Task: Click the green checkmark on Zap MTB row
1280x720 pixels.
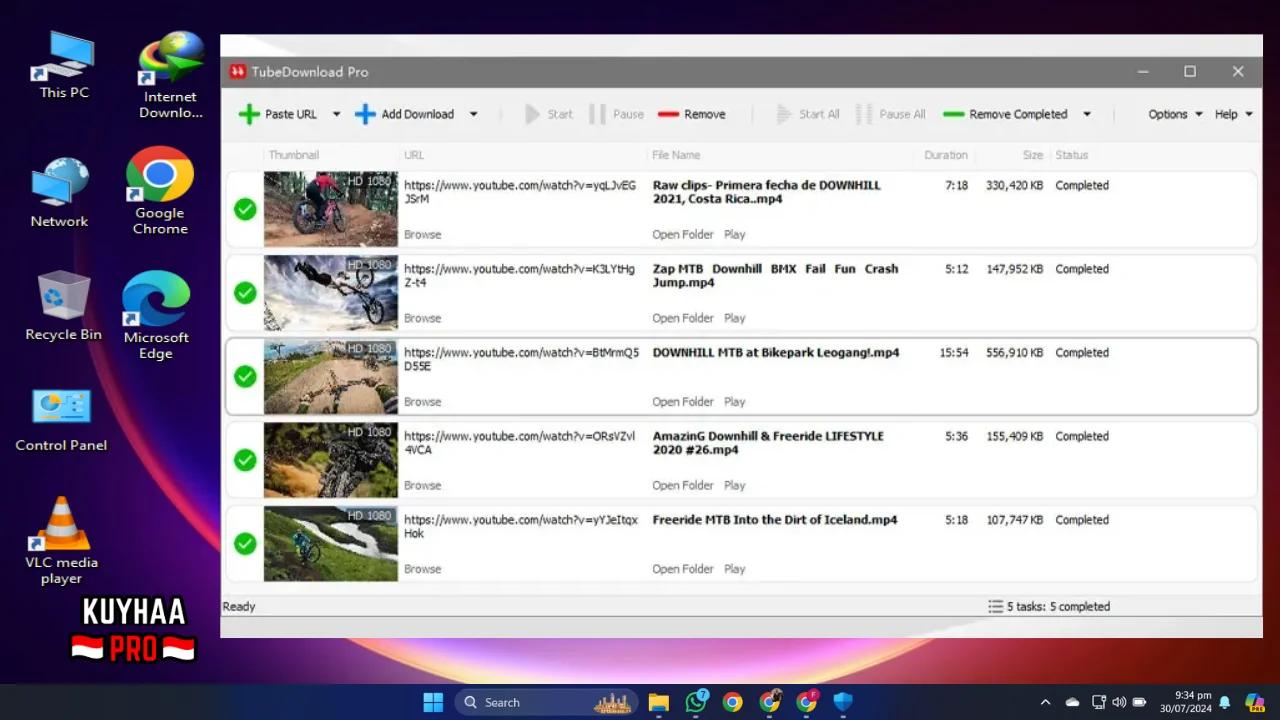Action: tap(245, 293)
